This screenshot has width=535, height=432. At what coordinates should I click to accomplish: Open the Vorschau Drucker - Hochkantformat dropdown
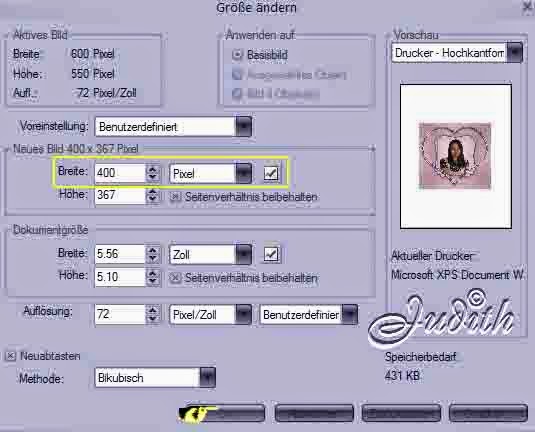[x=457, y=53]
